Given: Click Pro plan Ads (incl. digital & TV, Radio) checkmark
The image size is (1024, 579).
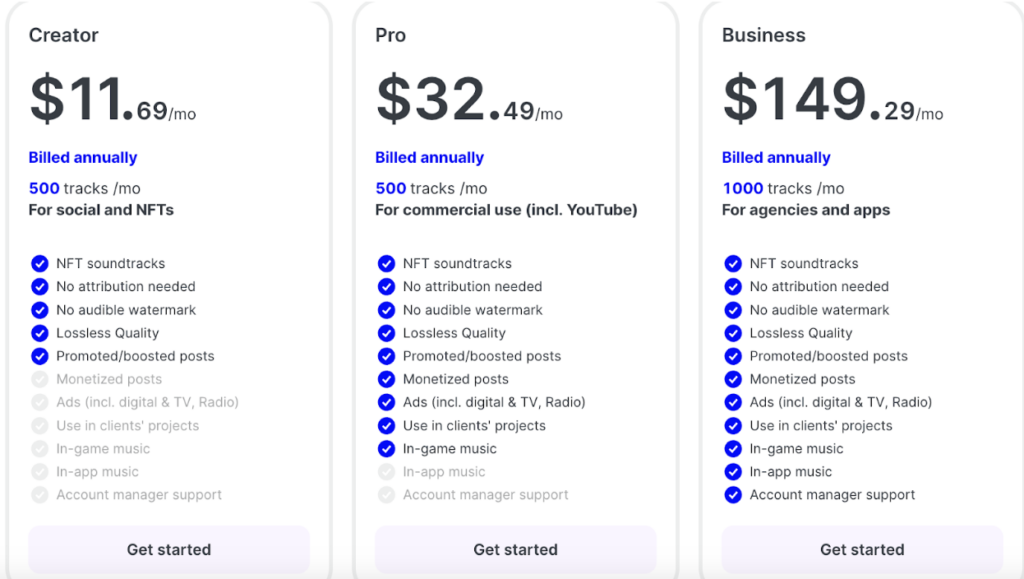Looking at the screenshot, I should click(x=387, y=402).
